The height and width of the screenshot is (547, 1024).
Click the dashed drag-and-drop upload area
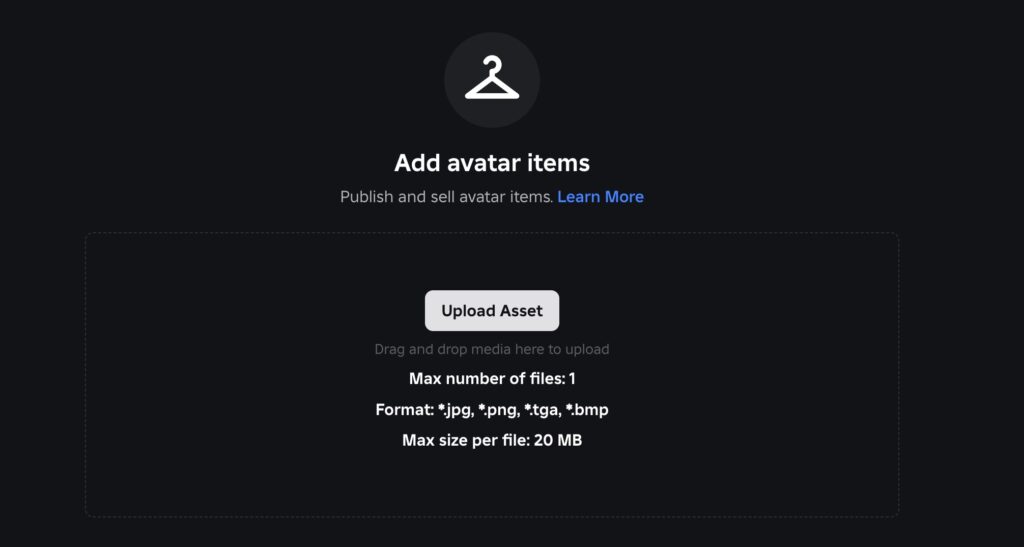tap(492, 375)
